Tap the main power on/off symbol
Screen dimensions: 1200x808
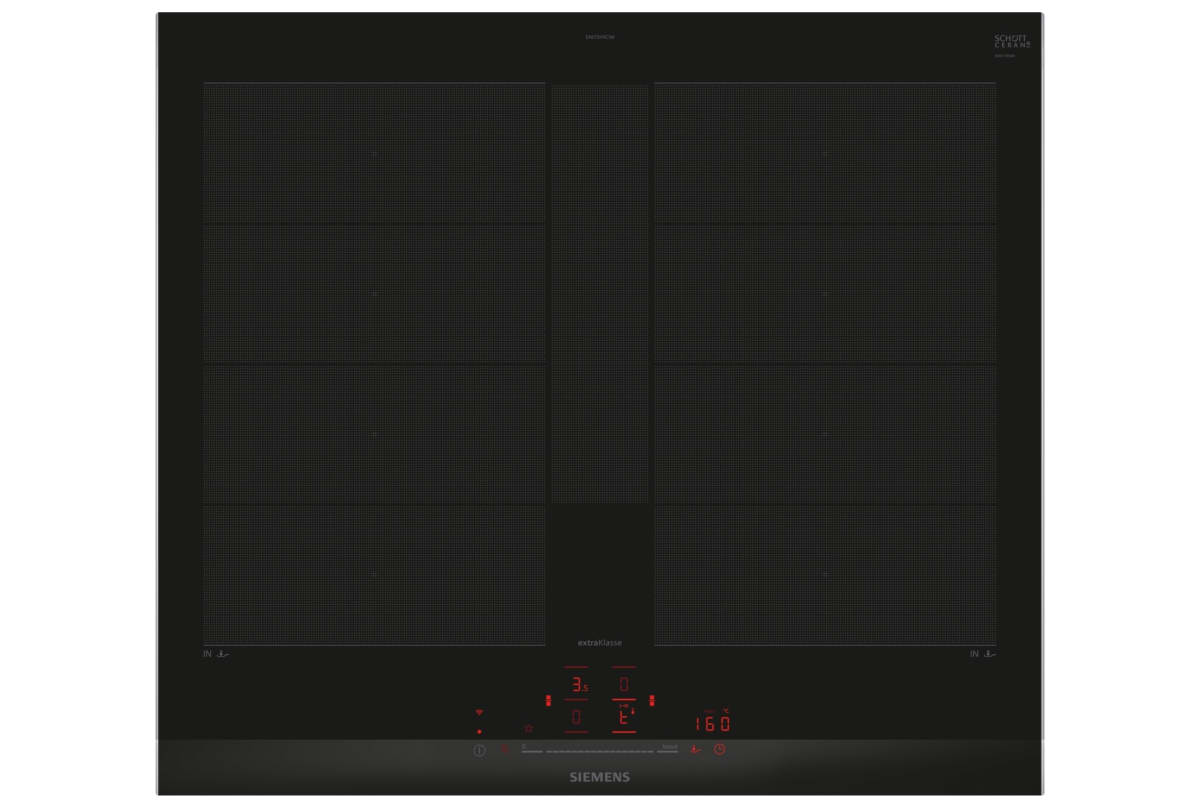(479, 750)
